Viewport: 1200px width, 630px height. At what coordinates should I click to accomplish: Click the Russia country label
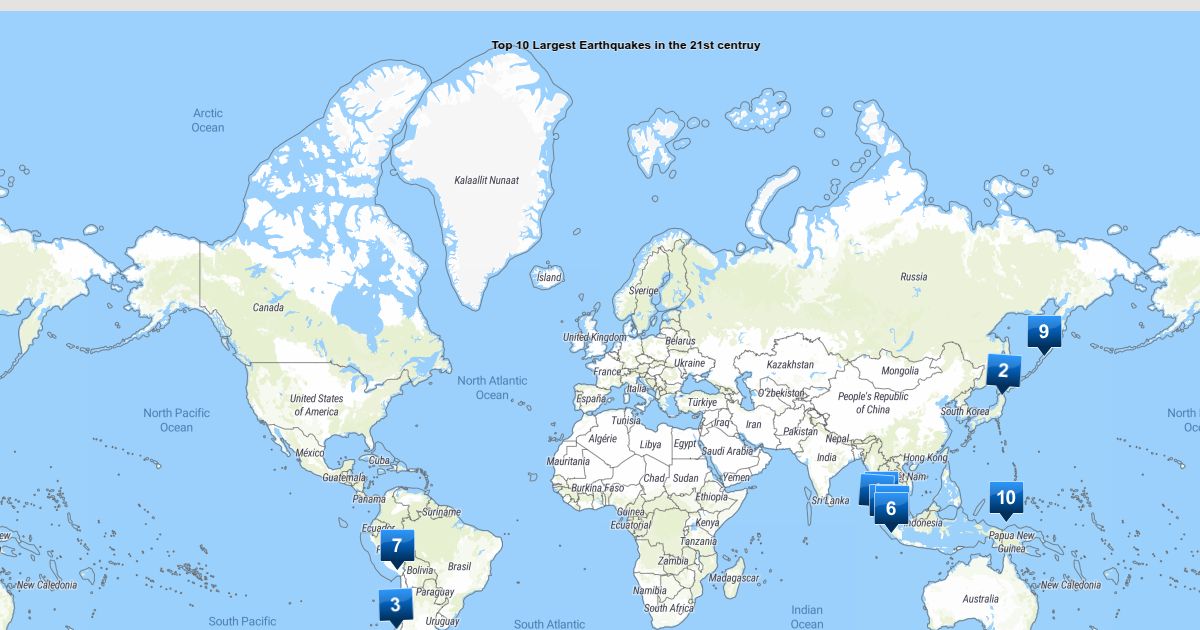(x=913, y=277)
